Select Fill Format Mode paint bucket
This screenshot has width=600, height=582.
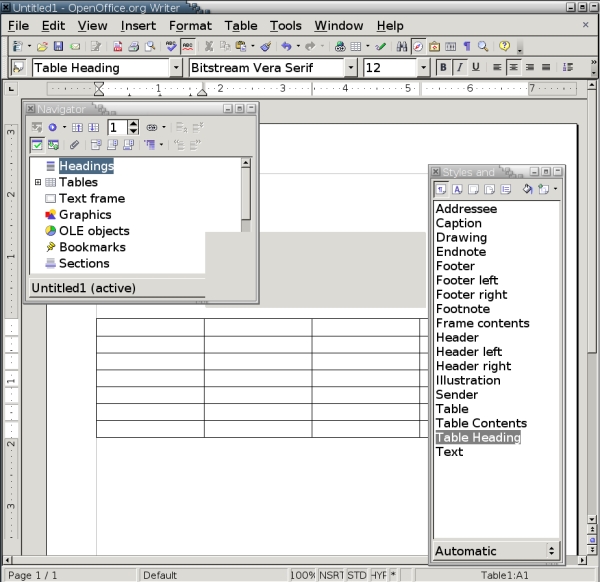pyautogui.click(x=527, y=189)
